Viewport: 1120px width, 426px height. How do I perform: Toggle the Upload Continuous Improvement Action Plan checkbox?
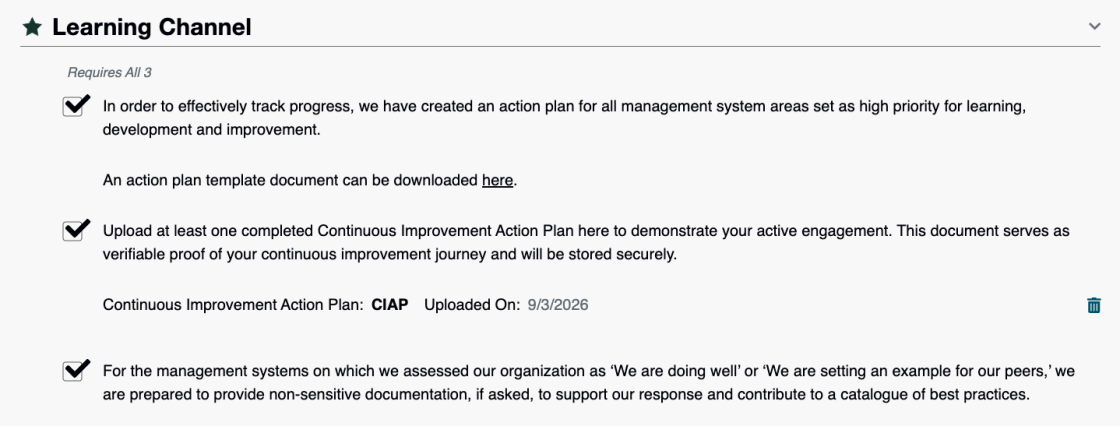pos(72,232)
